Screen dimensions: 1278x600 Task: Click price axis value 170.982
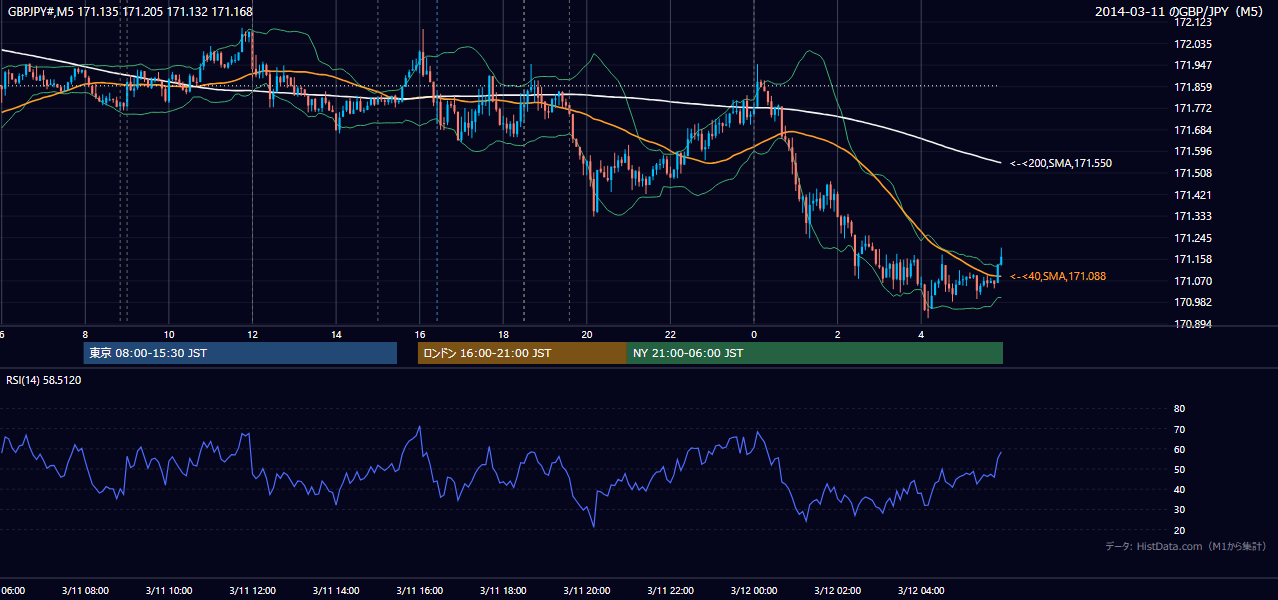[x=1193, y=302]
